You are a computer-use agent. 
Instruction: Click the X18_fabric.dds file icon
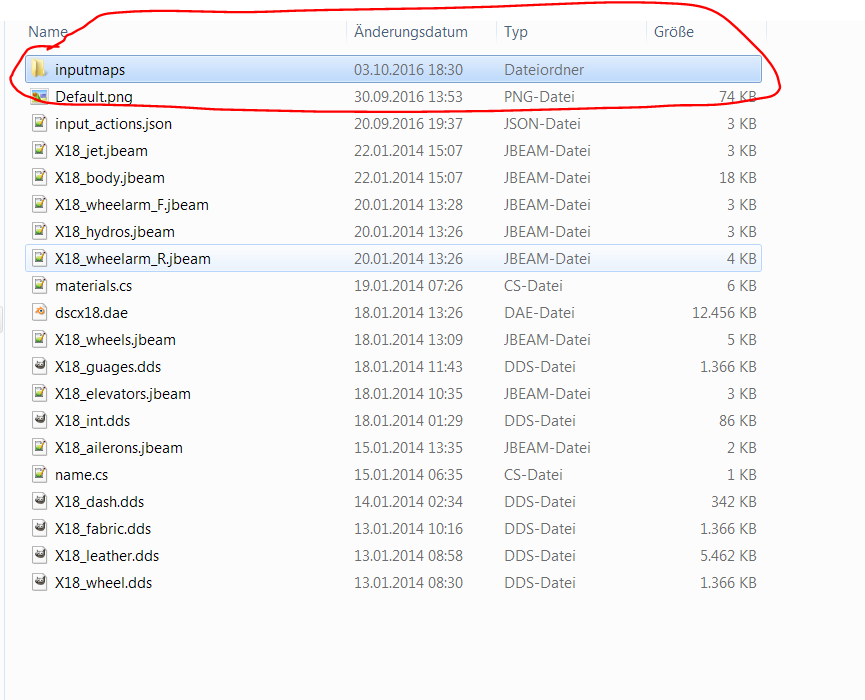tap(39, 528)
